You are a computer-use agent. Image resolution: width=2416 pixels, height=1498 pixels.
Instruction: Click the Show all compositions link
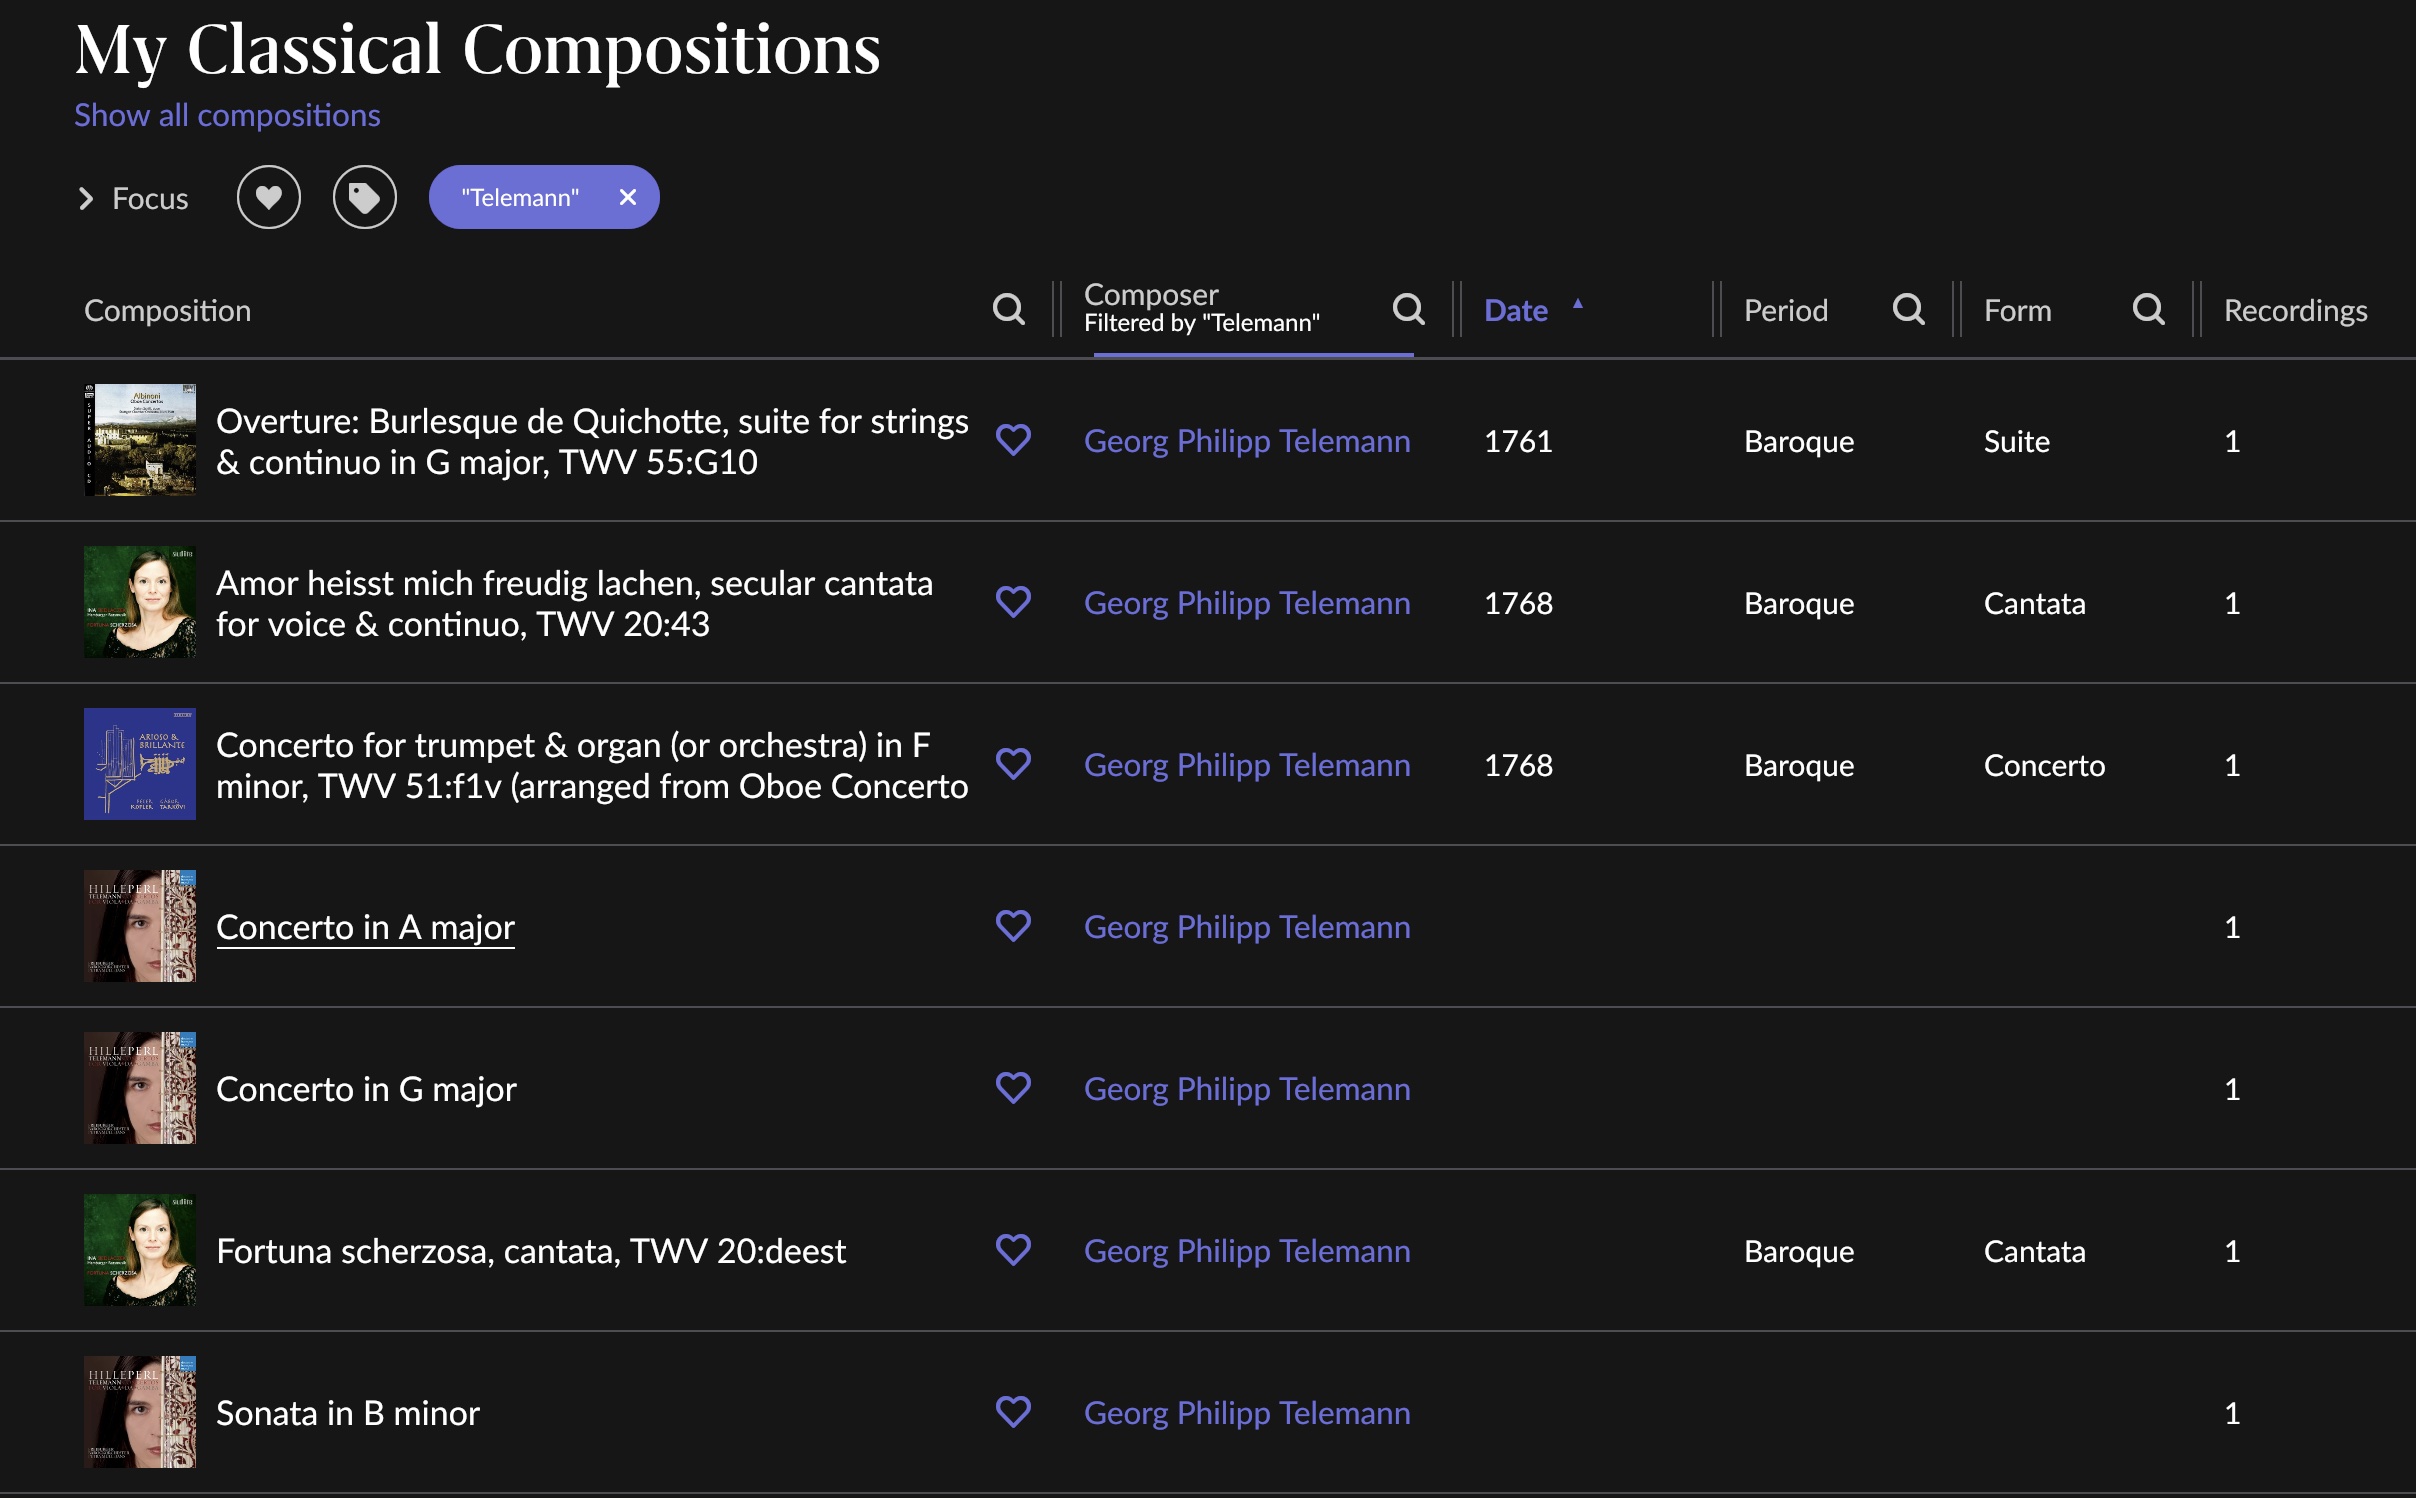[x=227, y=115]
